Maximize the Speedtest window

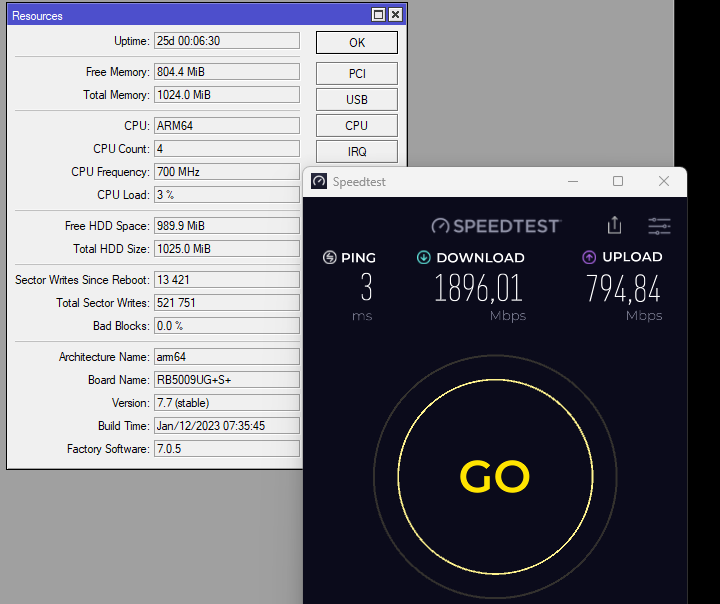[x=618, y=181]
